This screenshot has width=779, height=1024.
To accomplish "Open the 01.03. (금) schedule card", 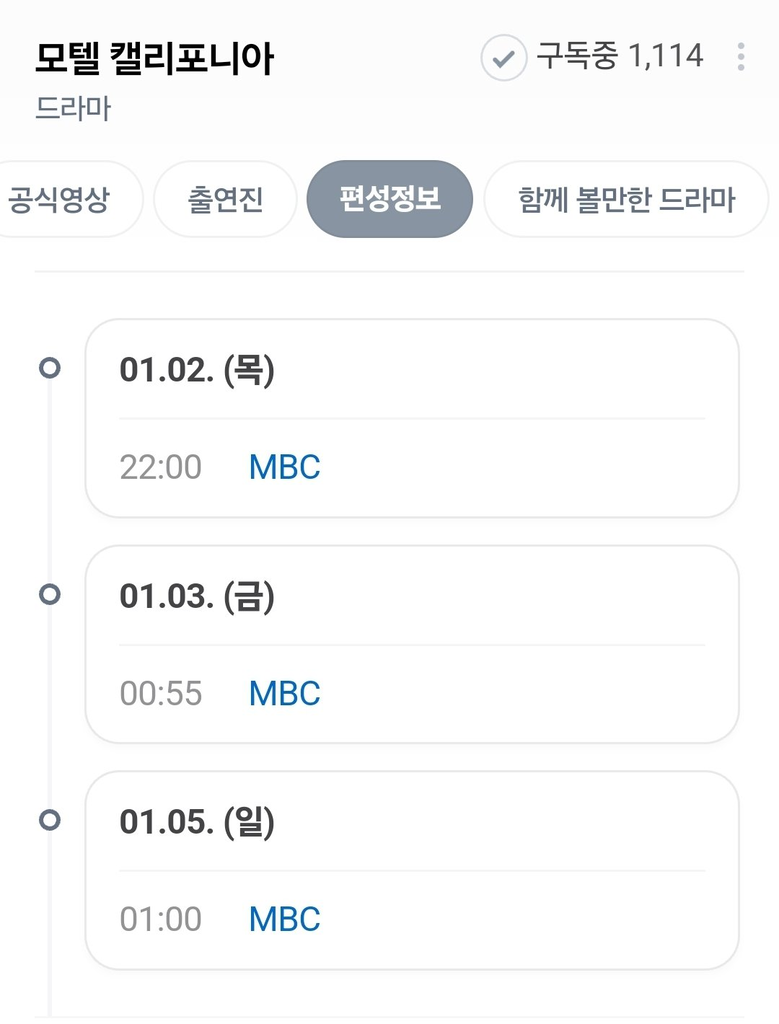I will pos(412,645).
